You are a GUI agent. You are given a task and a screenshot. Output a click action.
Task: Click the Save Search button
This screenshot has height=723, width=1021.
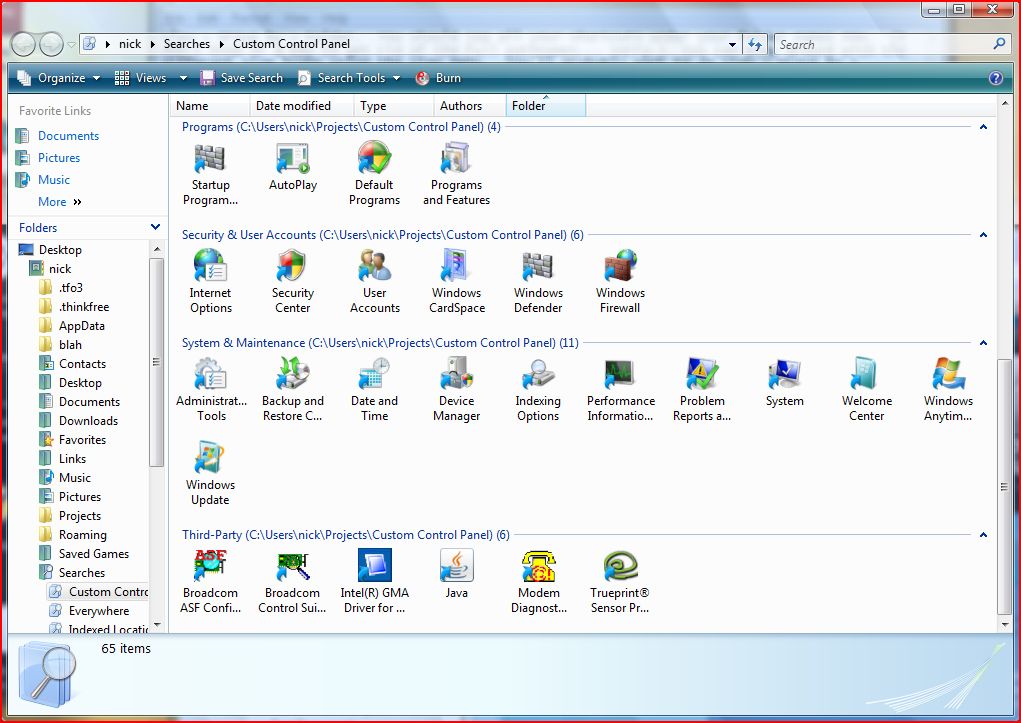coord(242,78)
